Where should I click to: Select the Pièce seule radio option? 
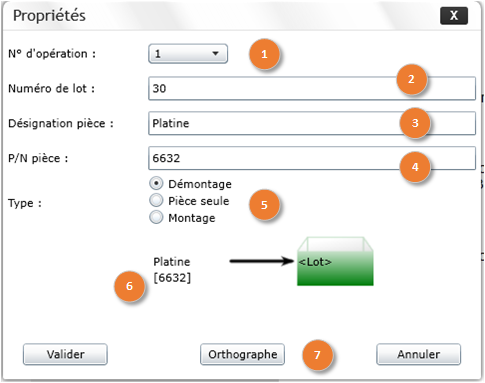pyautogui.click(x=156, y=200)
